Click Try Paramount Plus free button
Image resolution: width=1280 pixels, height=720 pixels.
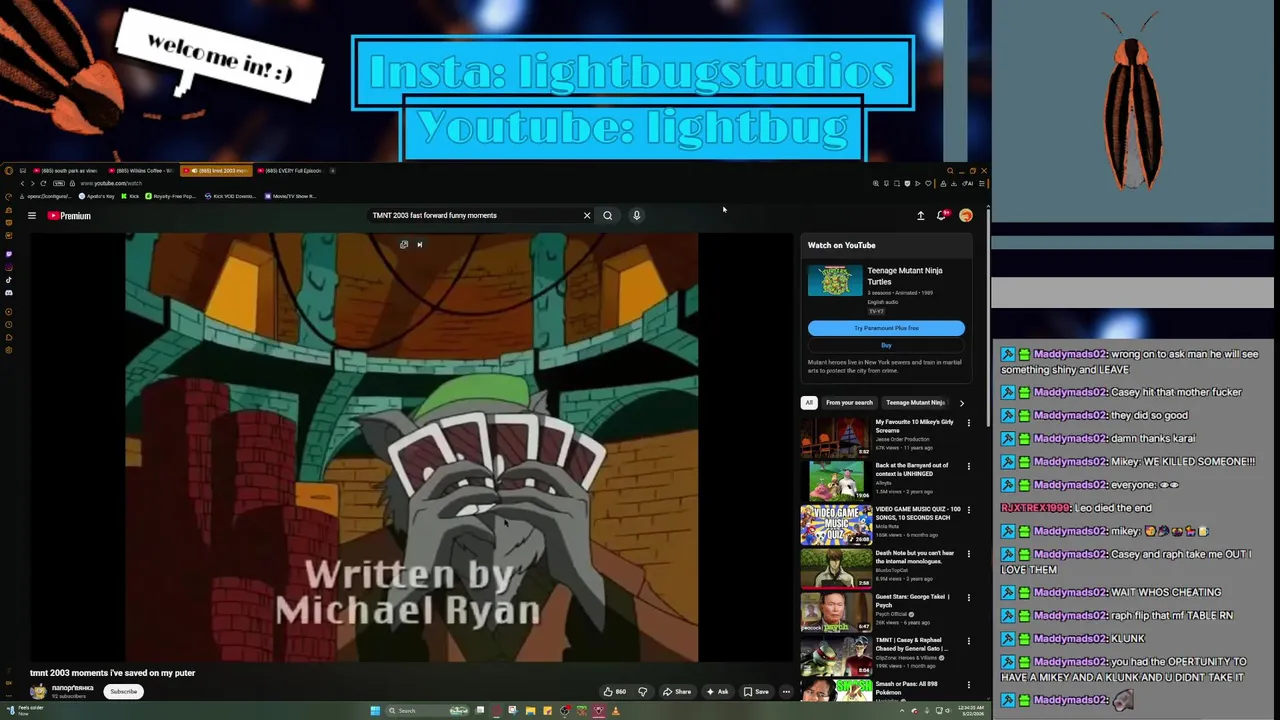coord(886,328)
